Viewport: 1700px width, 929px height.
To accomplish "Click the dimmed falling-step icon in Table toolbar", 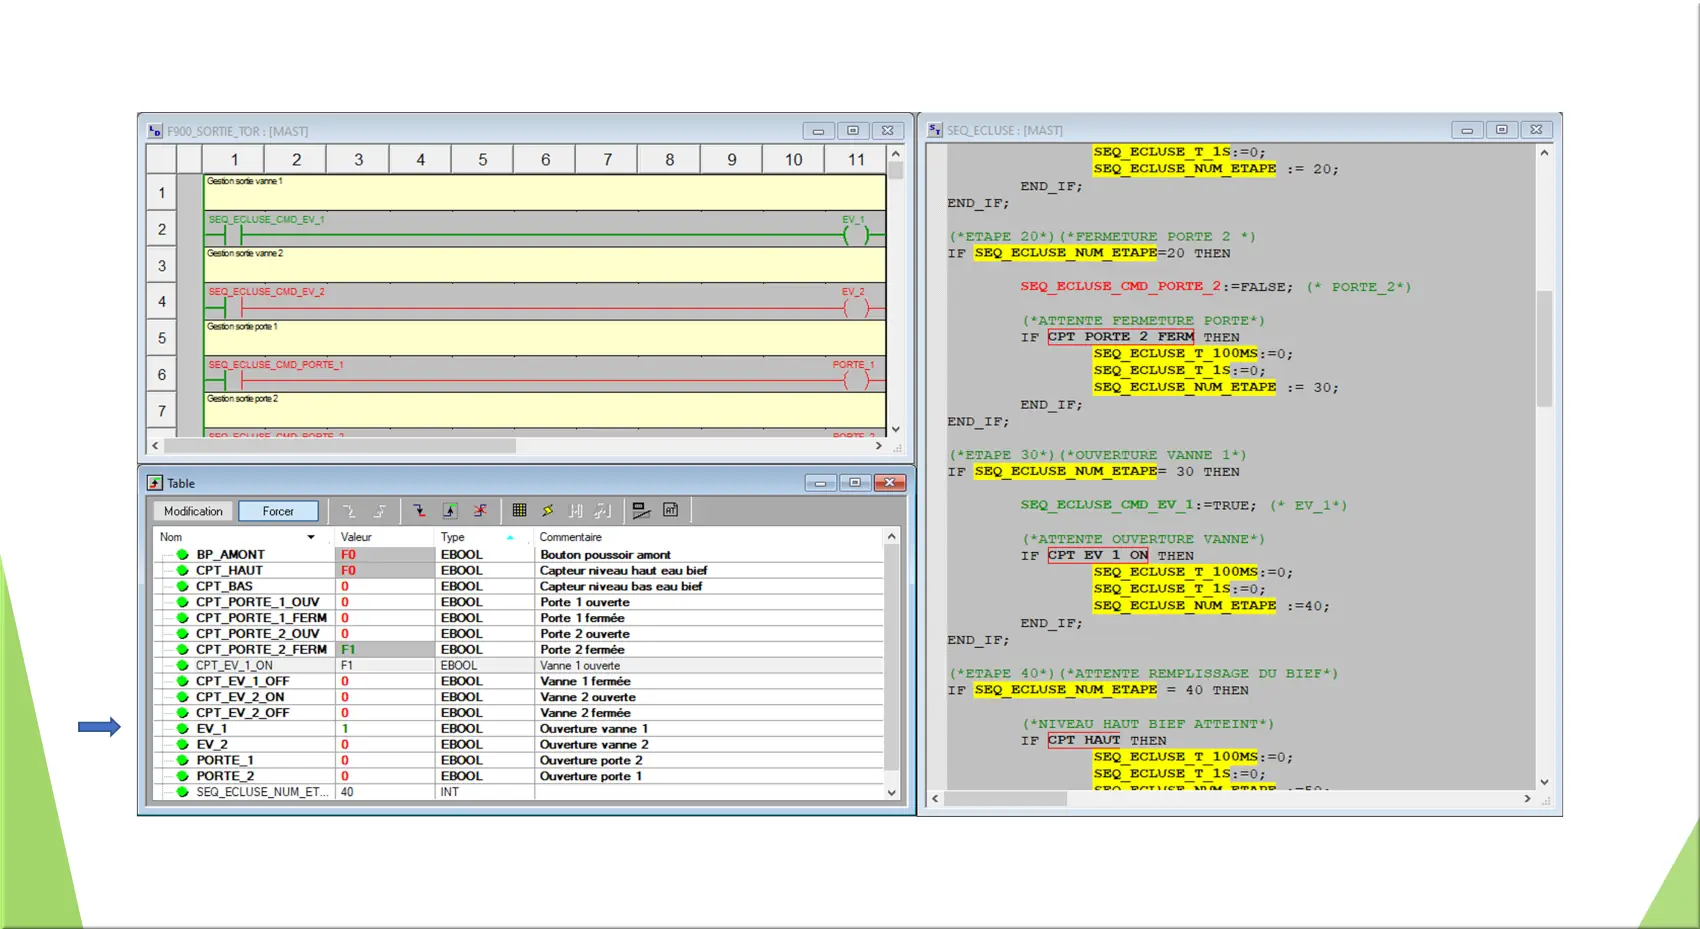I will pos(349,511).
